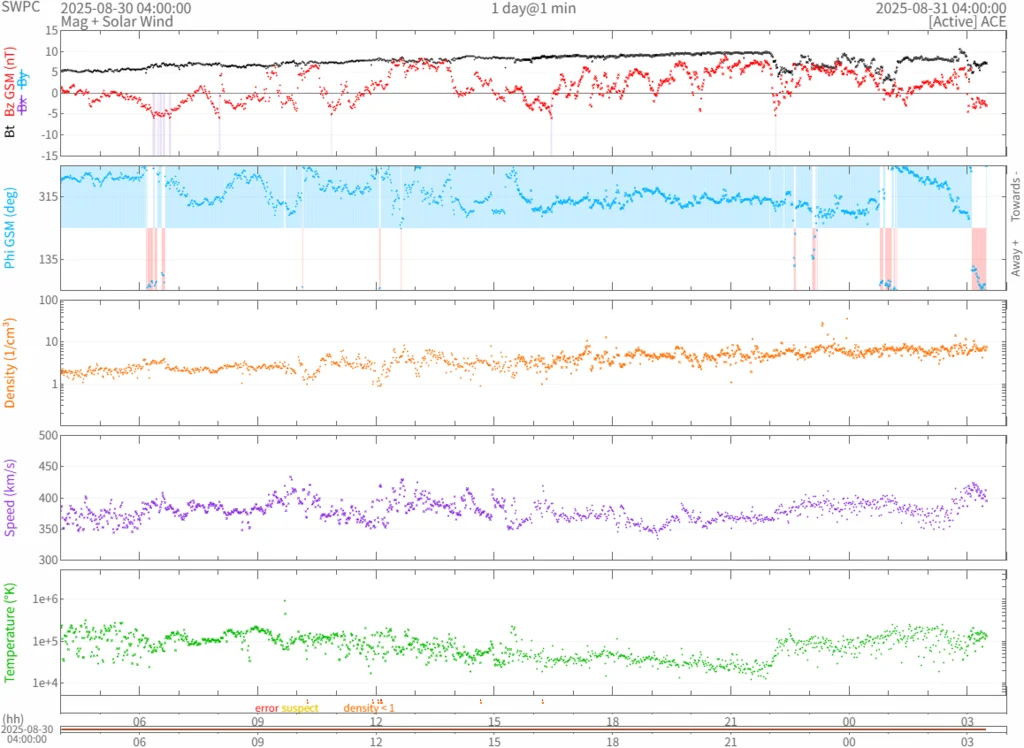
Task: Click the red 'error' legend entry
Action: pyautogui.click(x=266, y=708)
